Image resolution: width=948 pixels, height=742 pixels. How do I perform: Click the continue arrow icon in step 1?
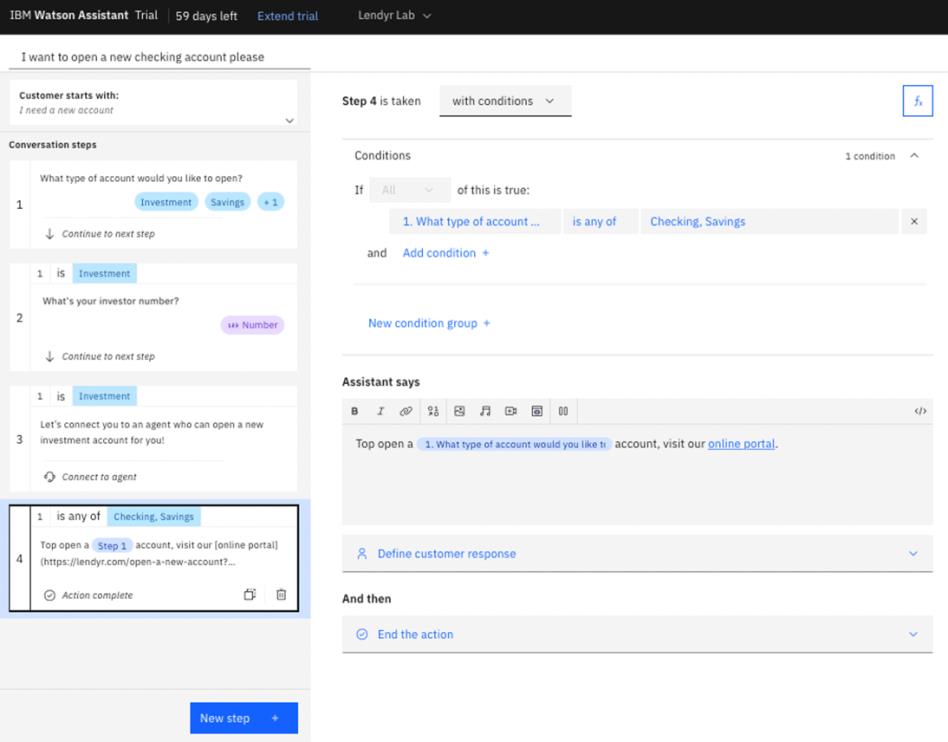pyautogui.click(x=50, y=233)
